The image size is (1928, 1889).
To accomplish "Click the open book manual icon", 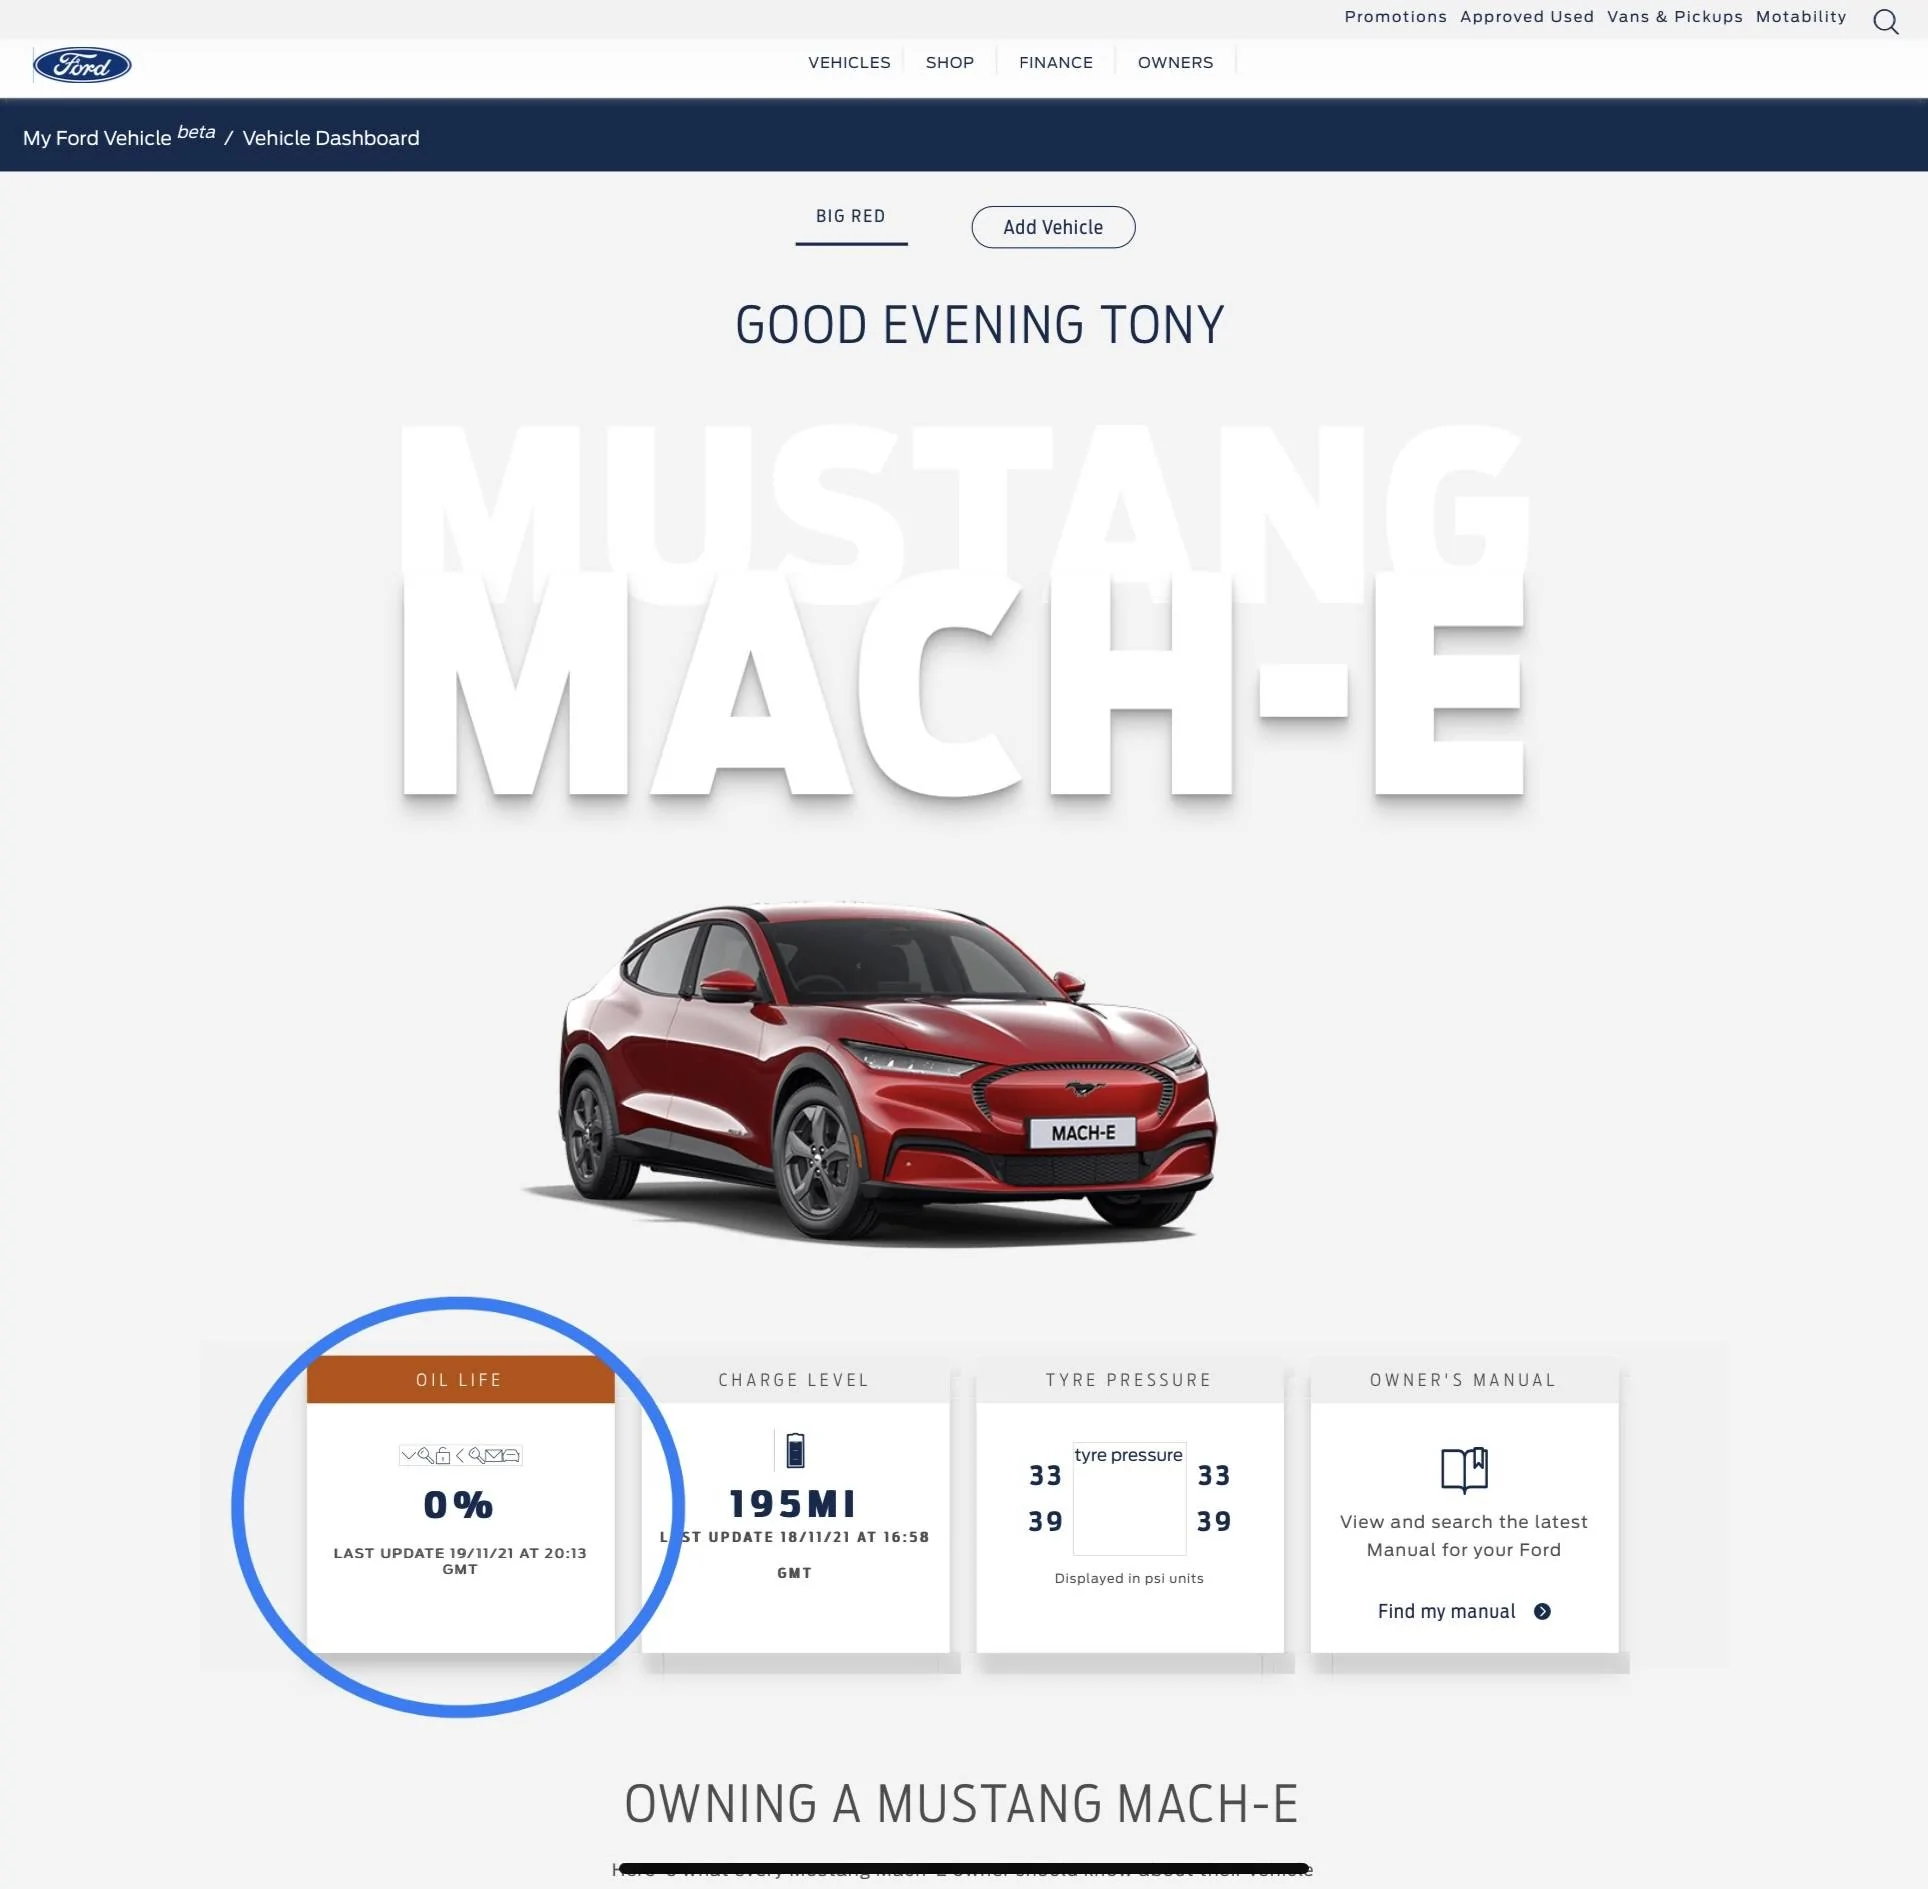I will click(x=1464, y=1470).
